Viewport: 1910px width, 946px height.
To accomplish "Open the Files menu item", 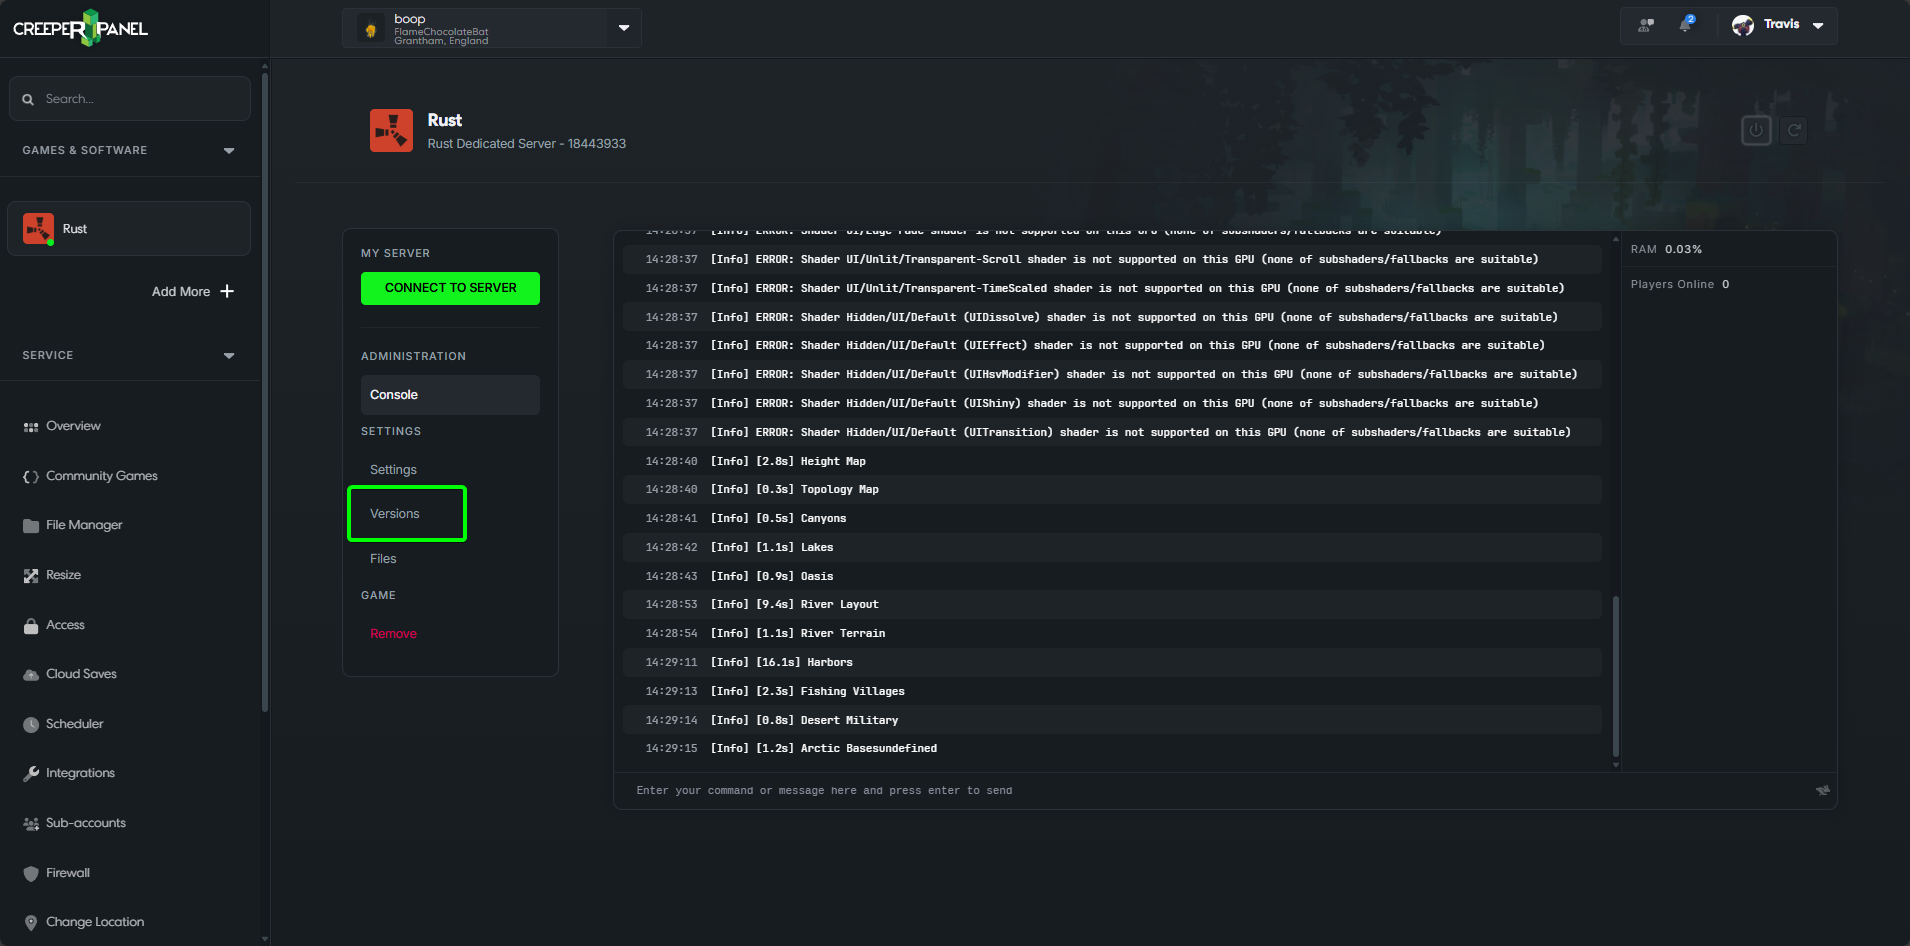I will (383, 559).
